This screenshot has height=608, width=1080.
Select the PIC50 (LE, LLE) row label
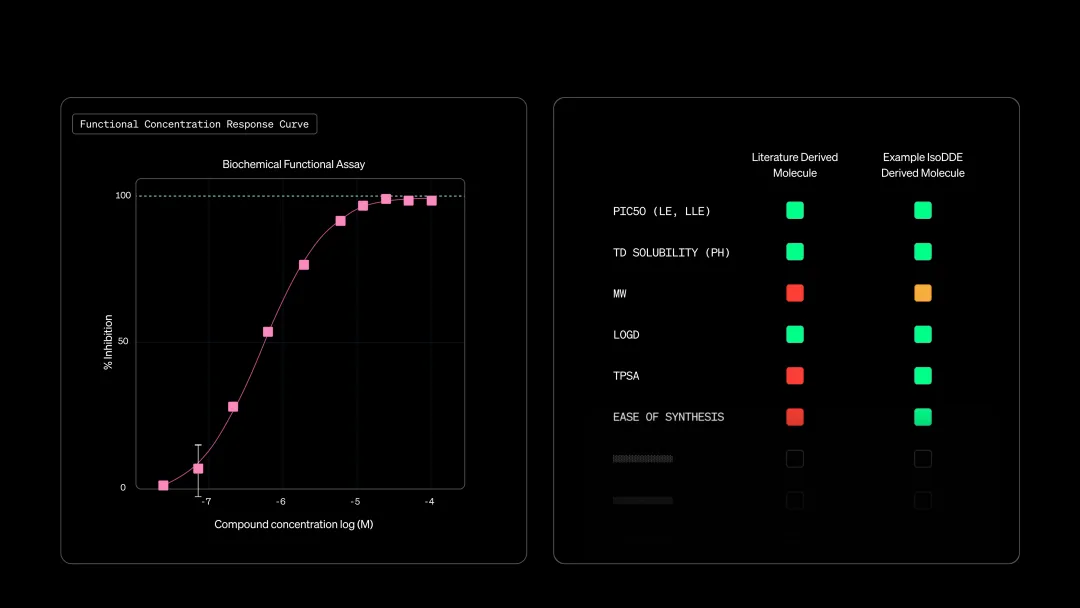661,211
